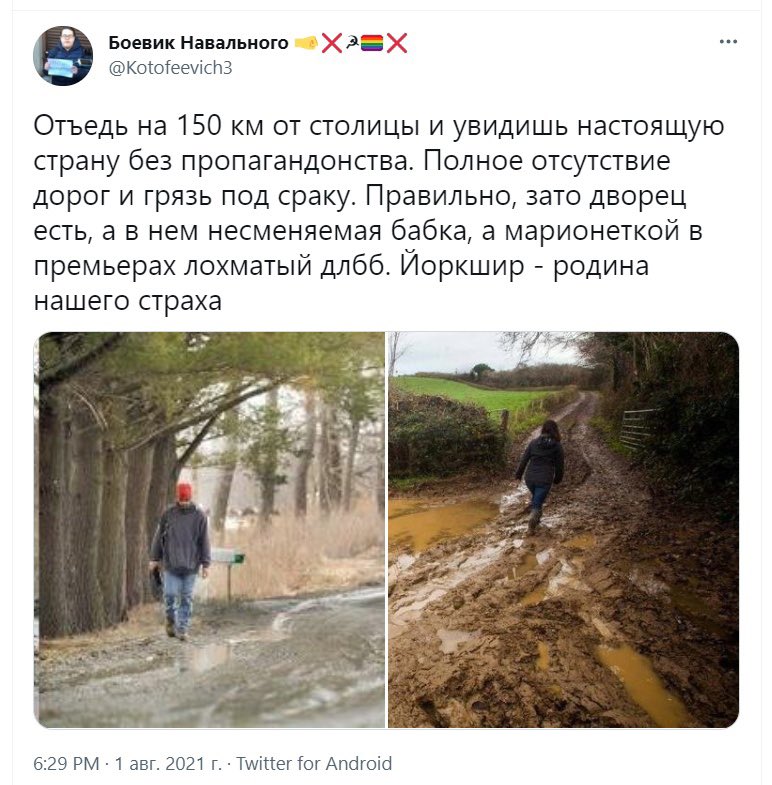
Task: Click the fist emoji next to the name
Action: click(306, 43)
